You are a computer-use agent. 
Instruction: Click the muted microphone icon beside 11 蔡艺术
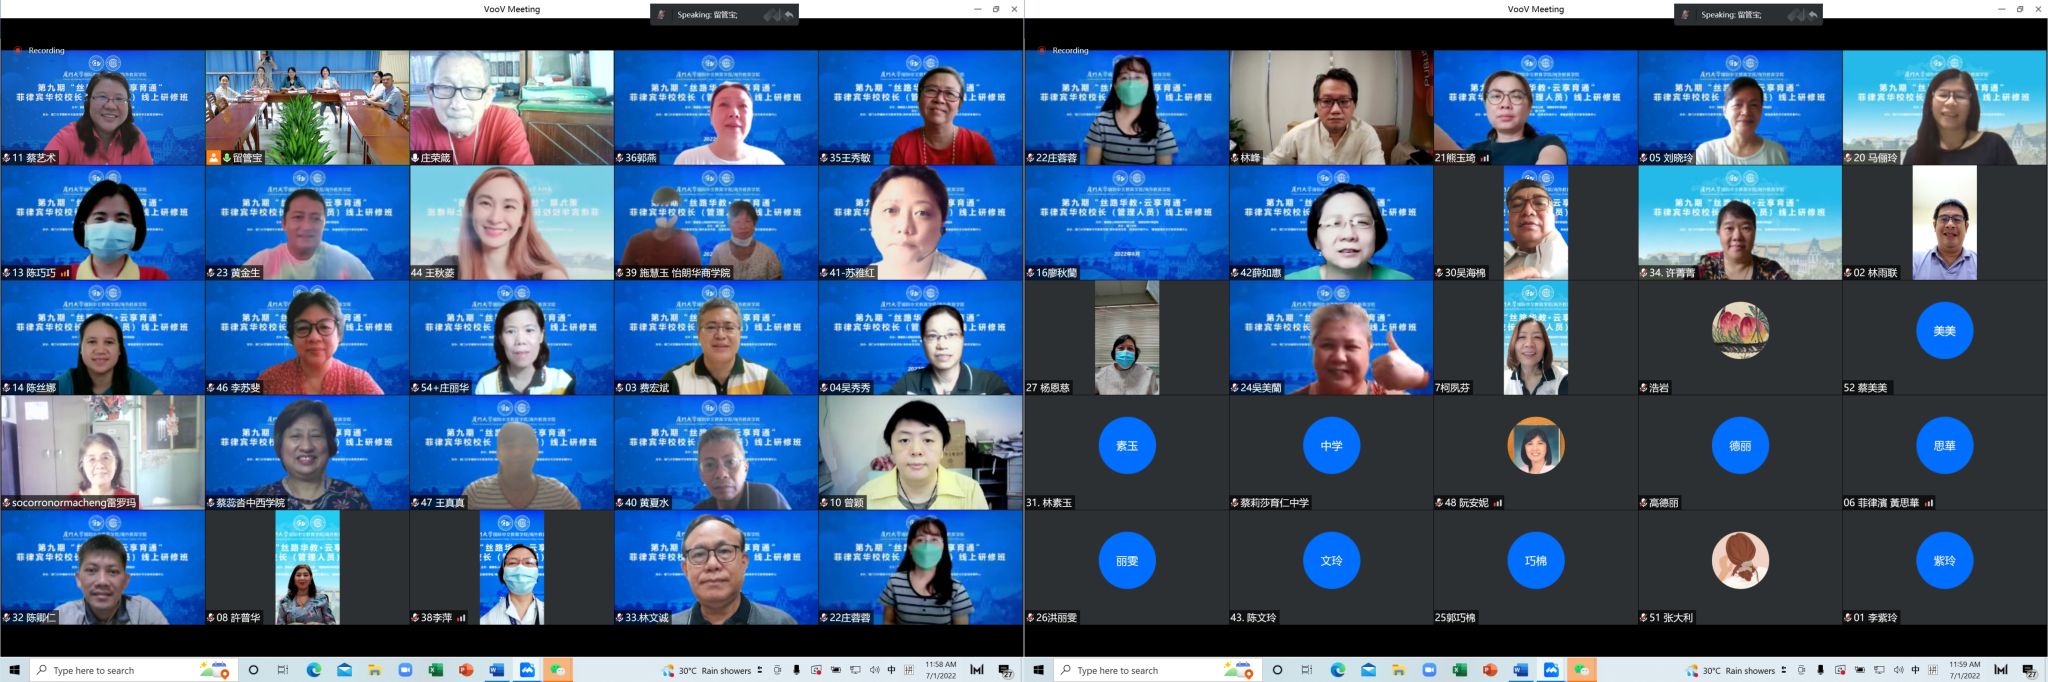click(7, 158)
